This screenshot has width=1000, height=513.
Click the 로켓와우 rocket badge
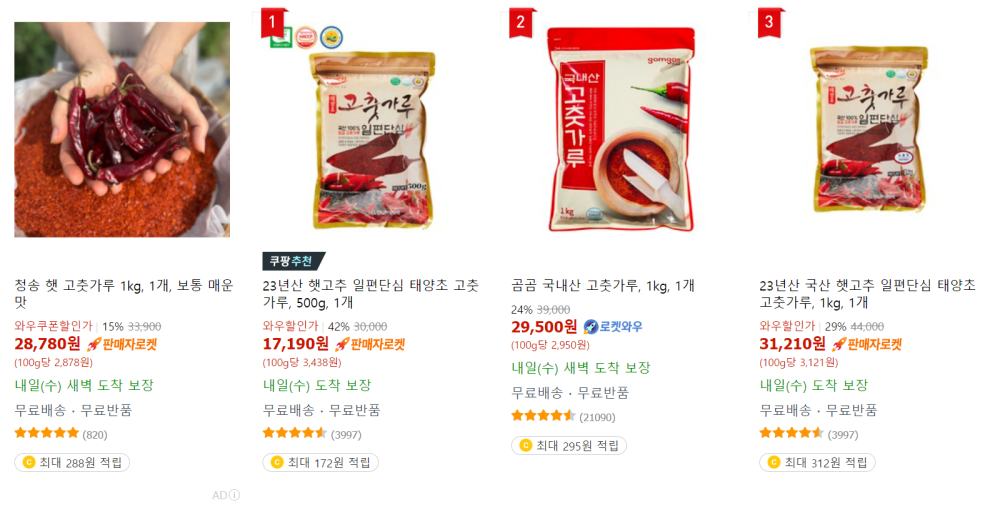[613, 327]
